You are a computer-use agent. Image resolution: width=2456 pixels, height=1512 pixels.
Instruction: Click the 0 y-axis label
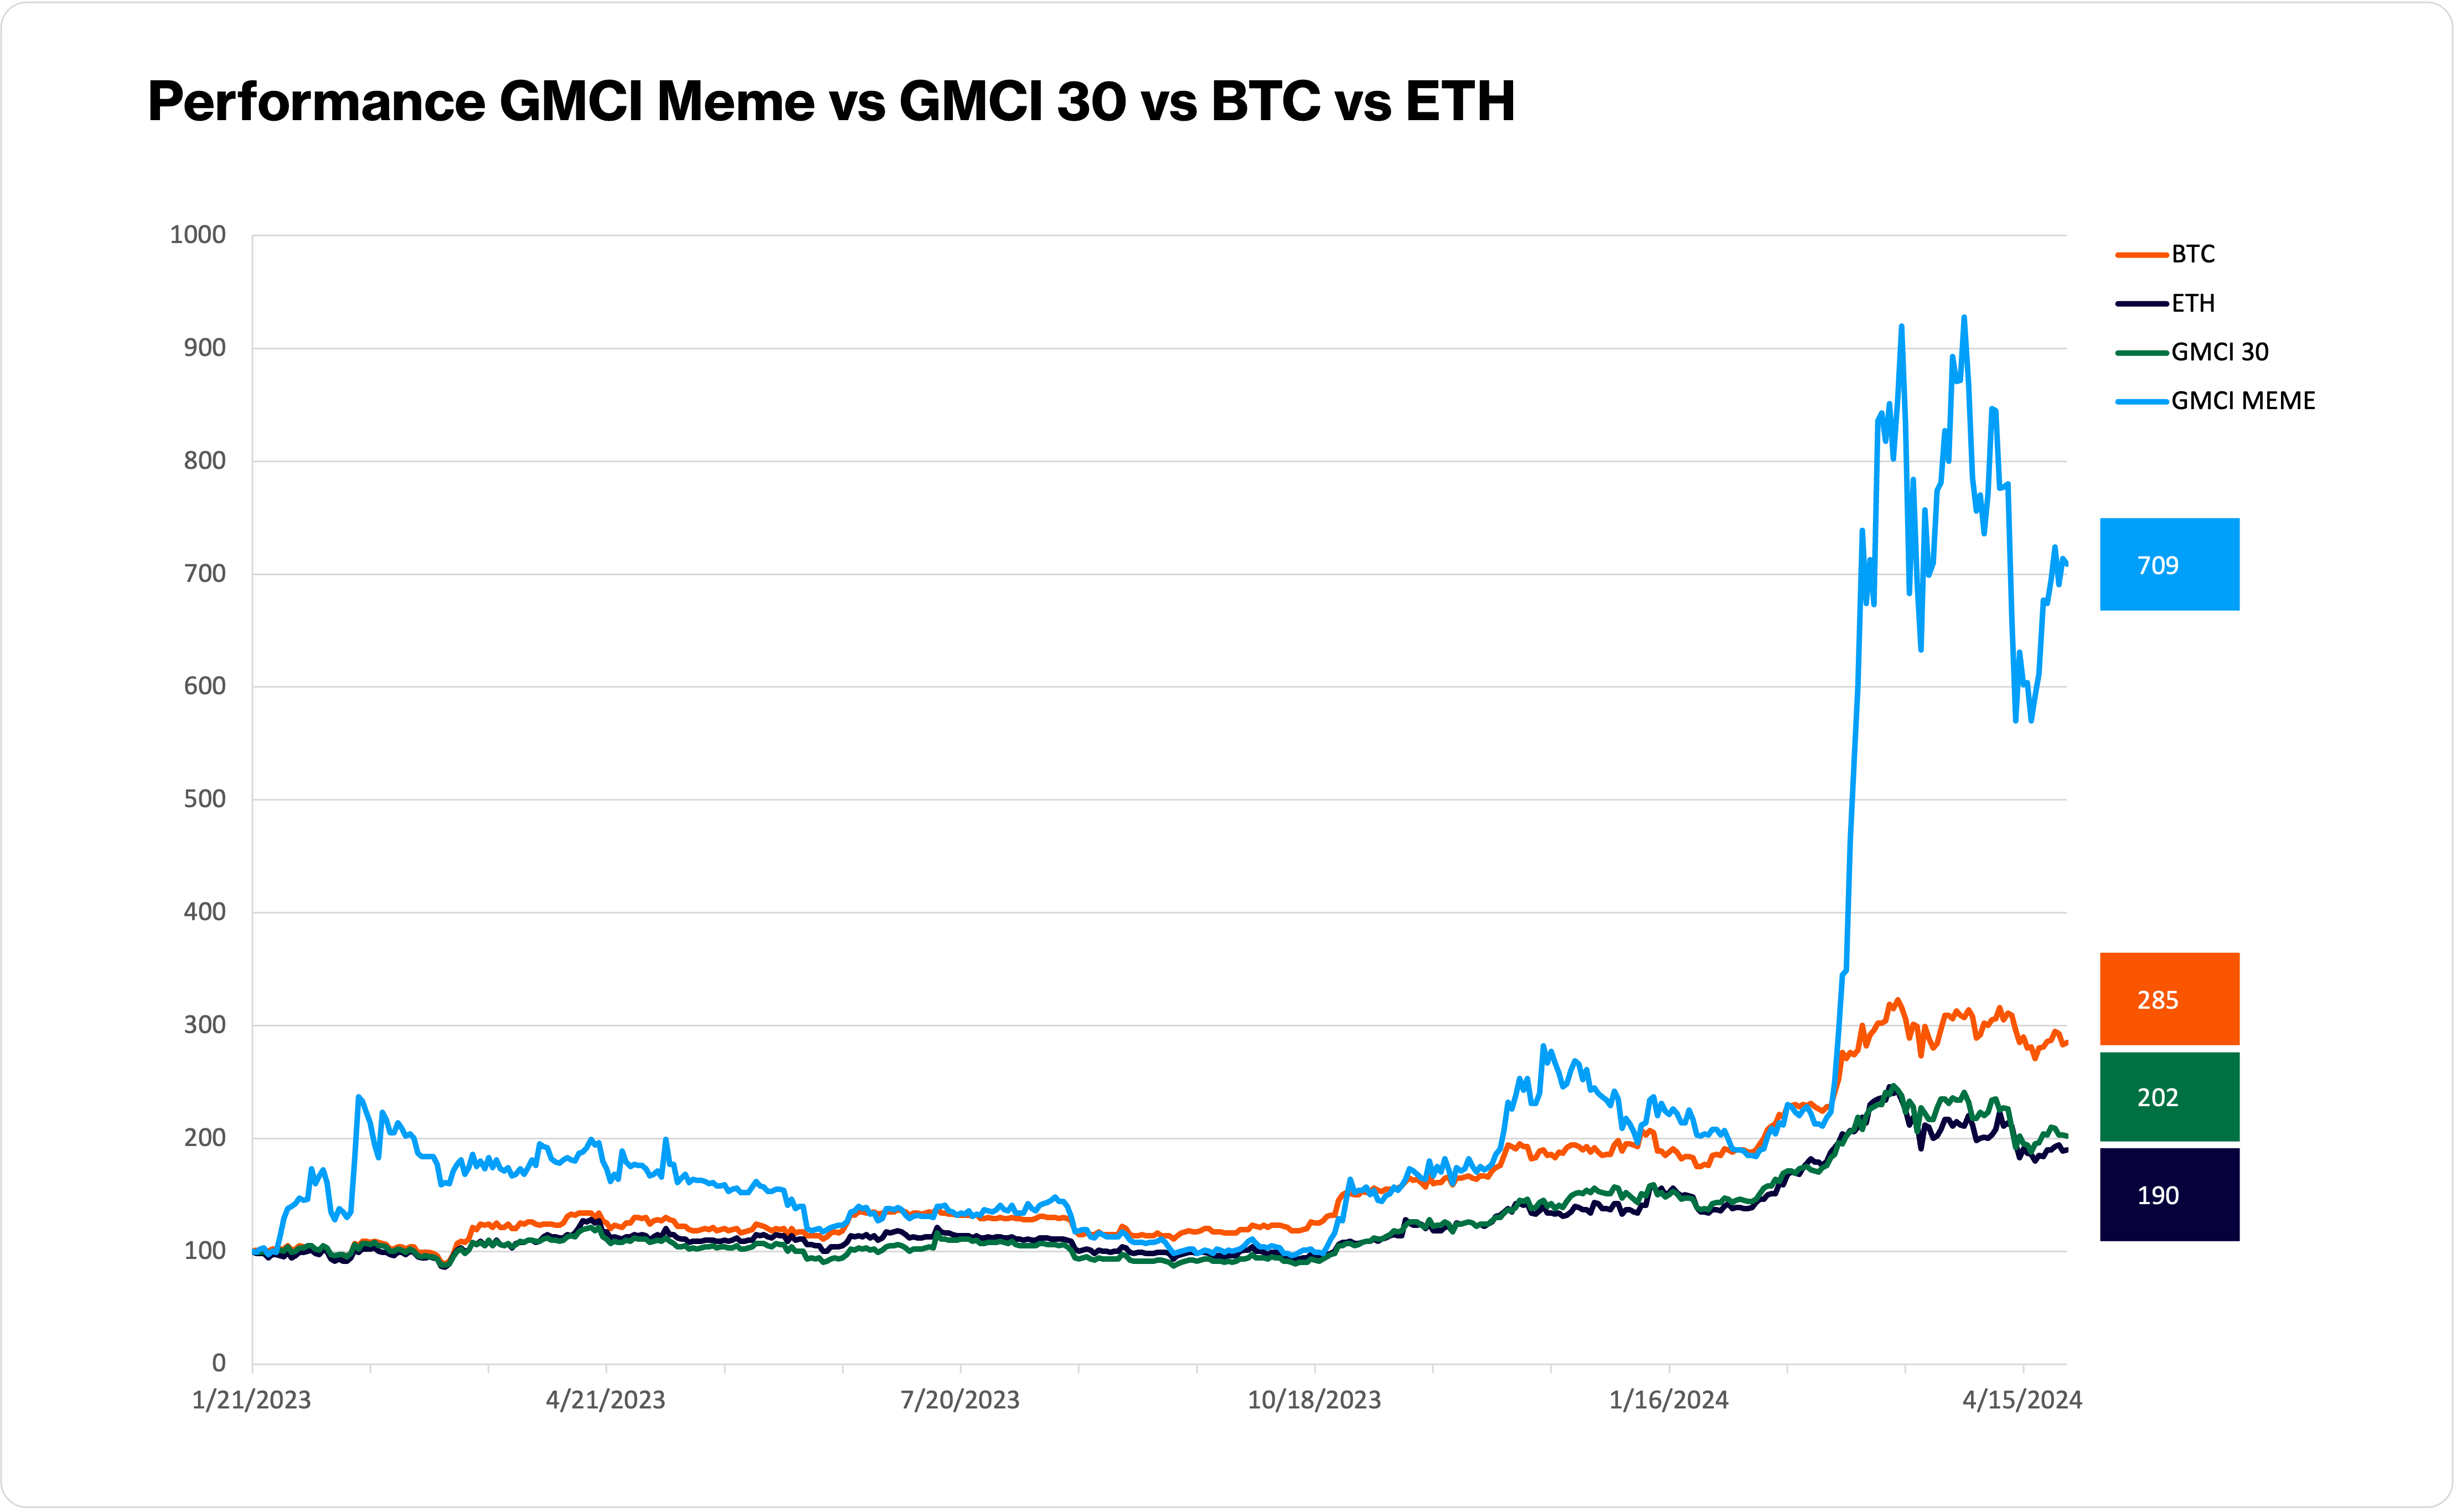[x=219, y=1363]
